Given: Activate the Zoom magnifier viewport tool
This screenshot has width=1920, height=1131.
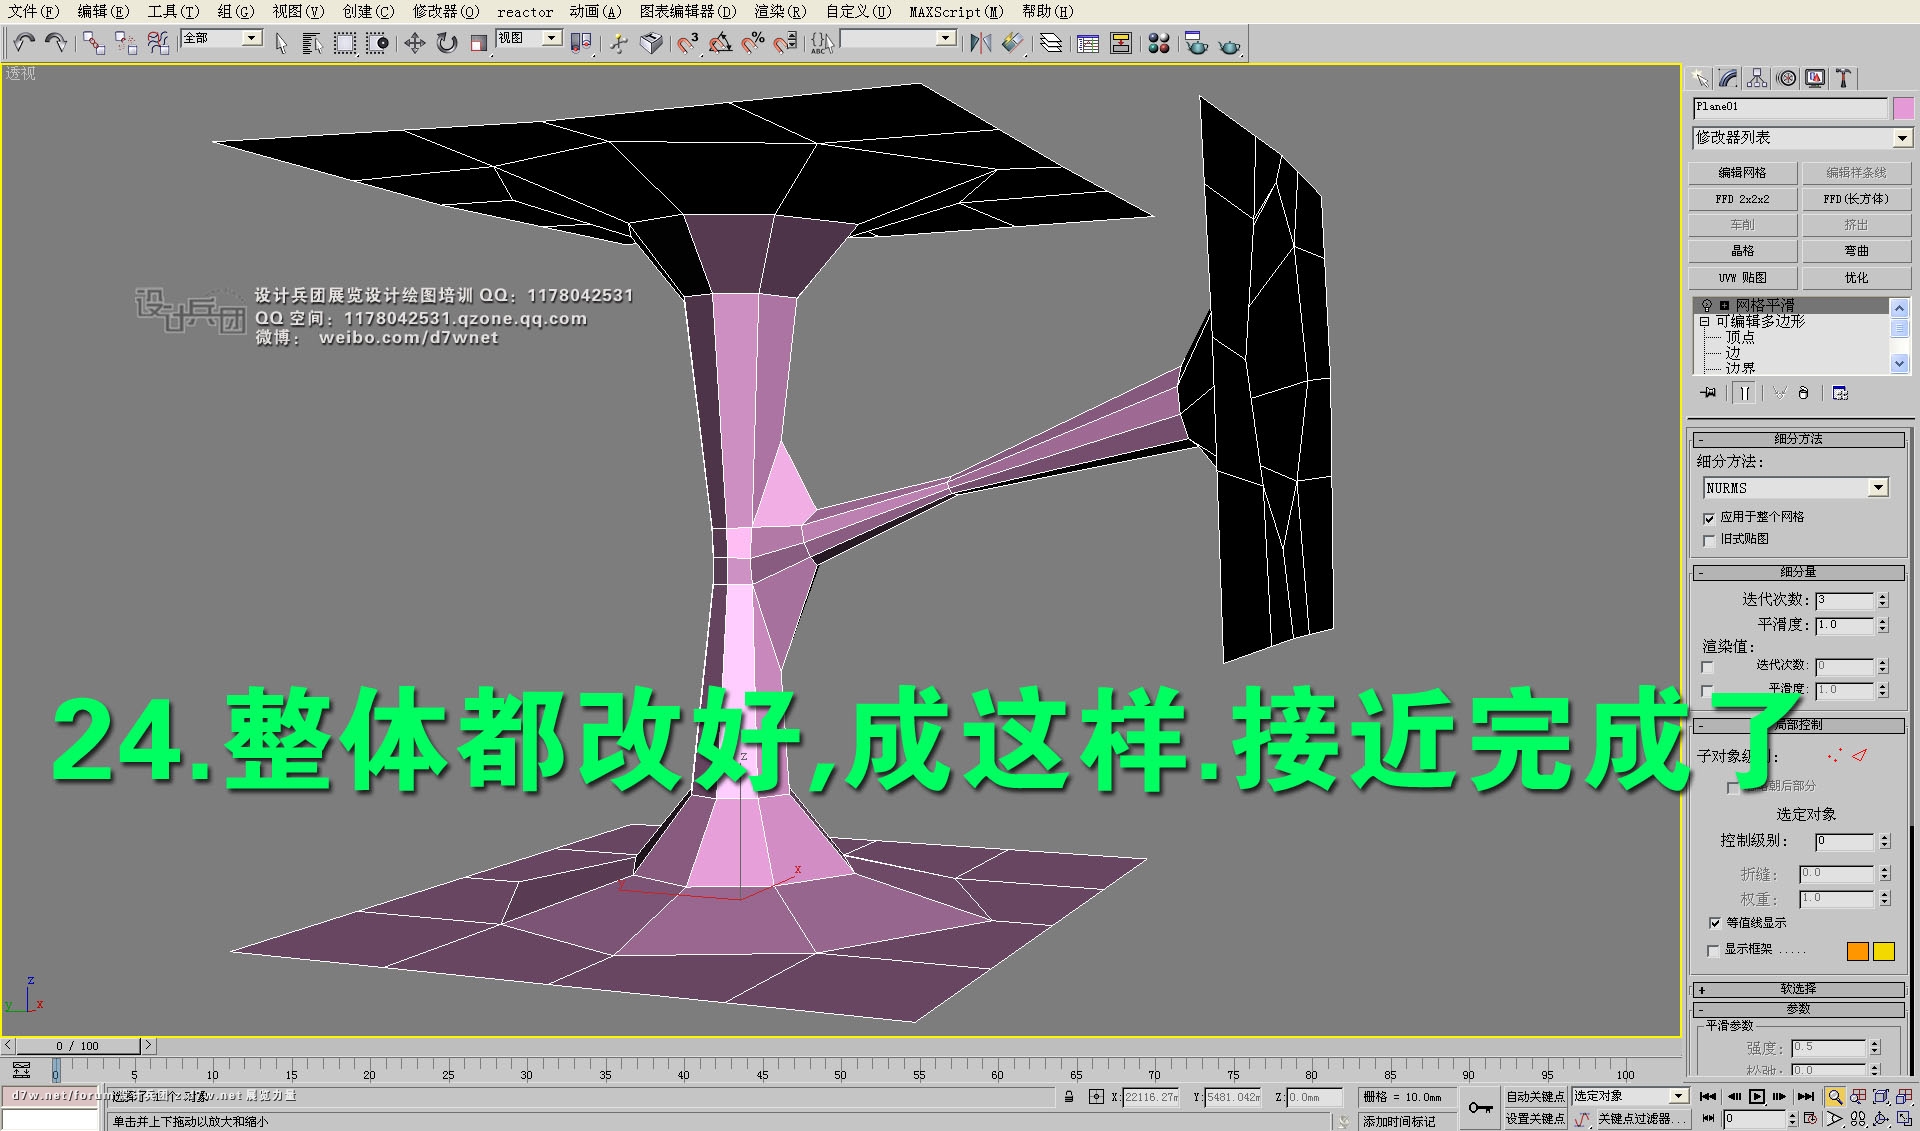Looking at the screenshot, I should pos(1834,1097).
